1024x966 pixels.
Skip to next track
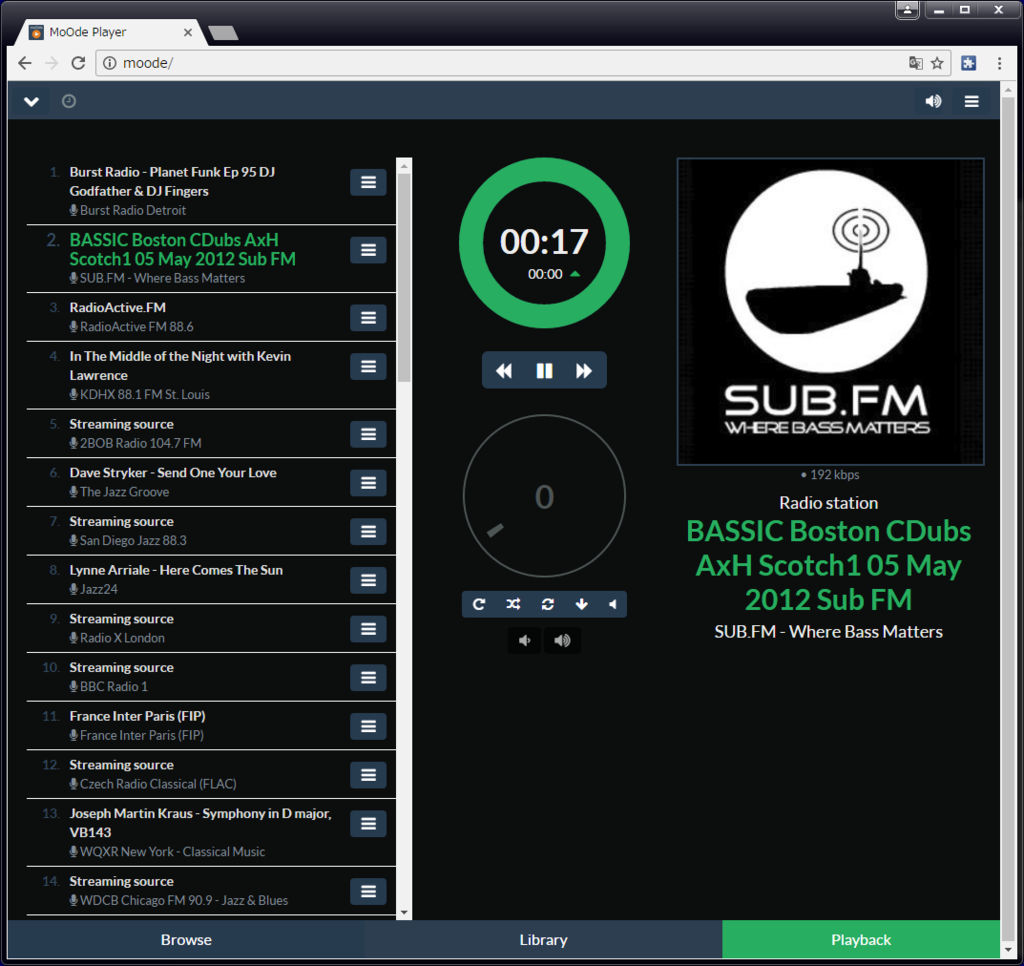584,371
